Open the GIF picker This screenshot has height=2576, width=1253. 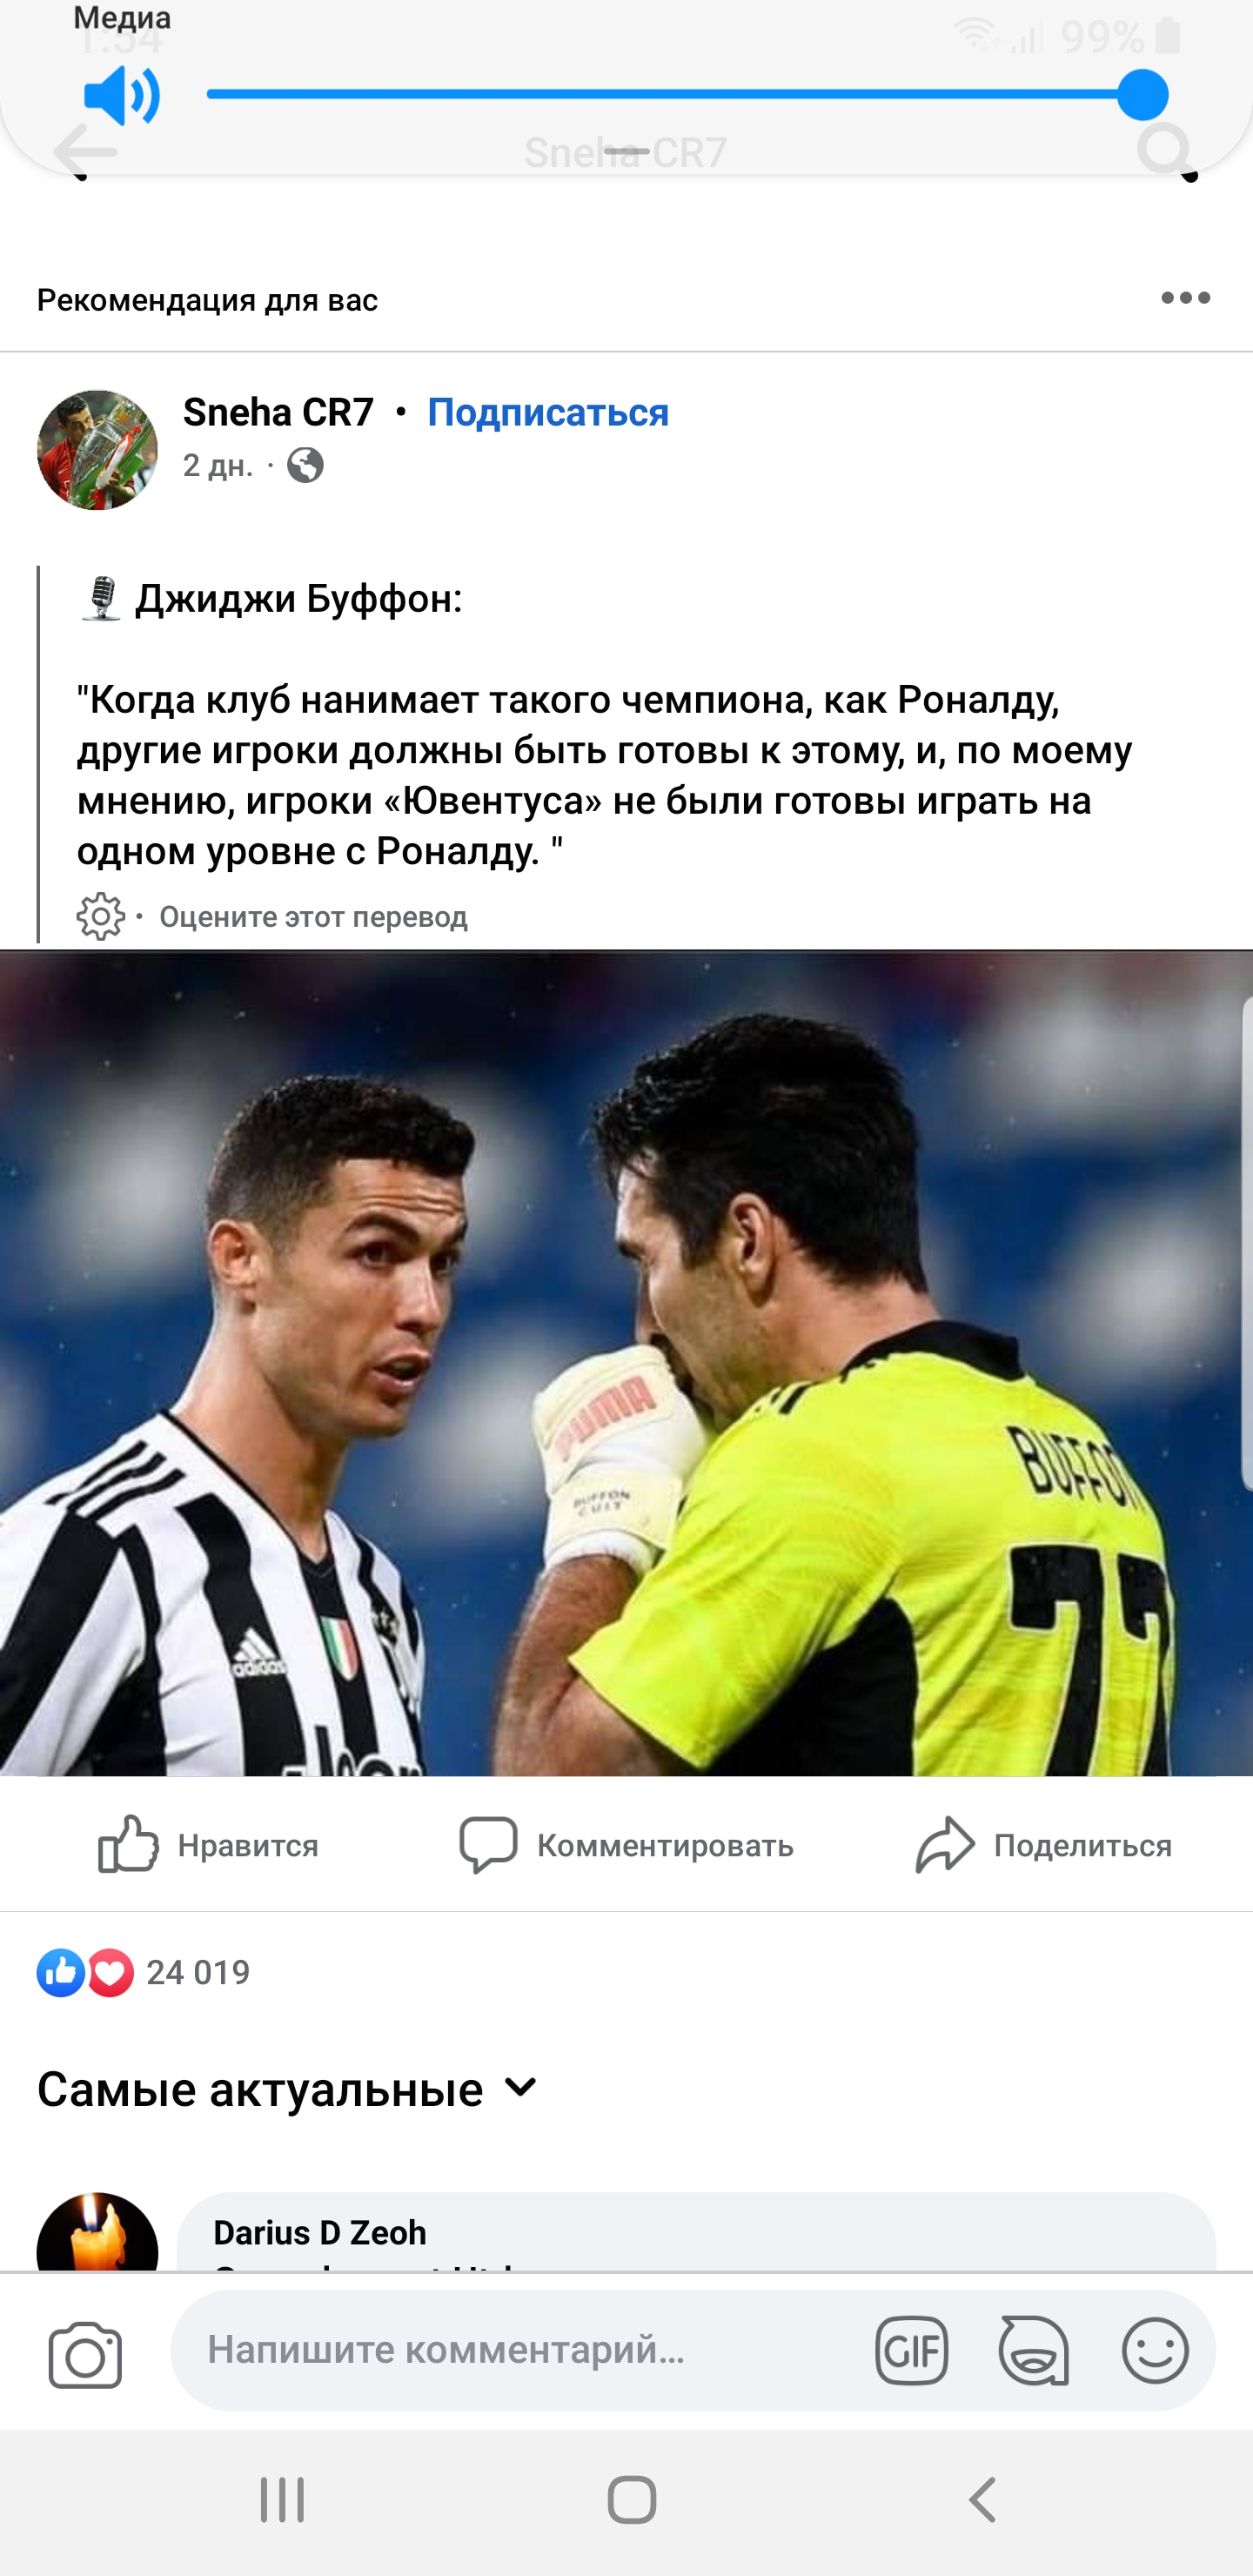[x=911, y=2350]
